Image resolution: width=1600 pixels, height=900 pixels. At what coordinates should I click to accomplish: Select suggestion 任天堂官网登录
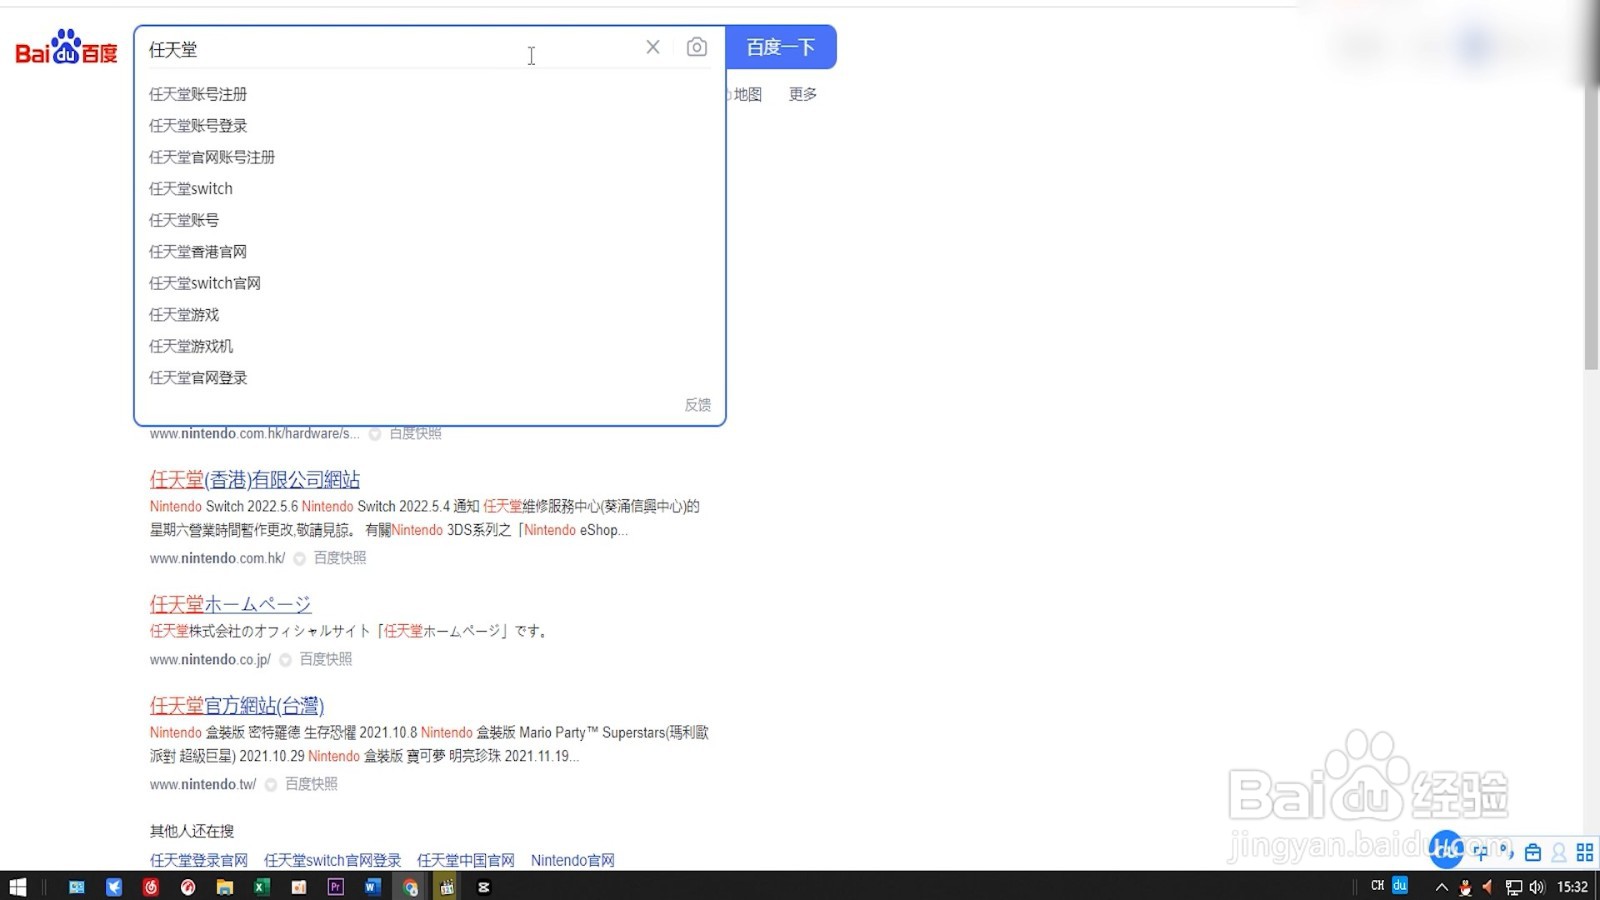(x=198, y=377)
